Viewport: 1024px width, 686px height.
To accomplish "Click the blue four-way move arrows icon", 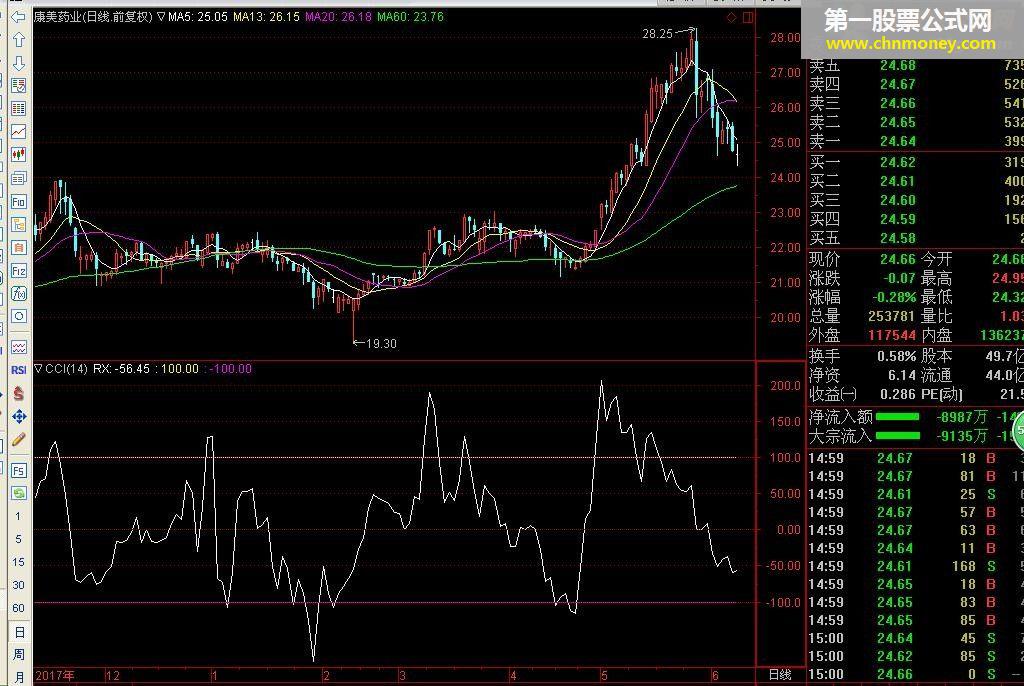I will click(18, 416).
